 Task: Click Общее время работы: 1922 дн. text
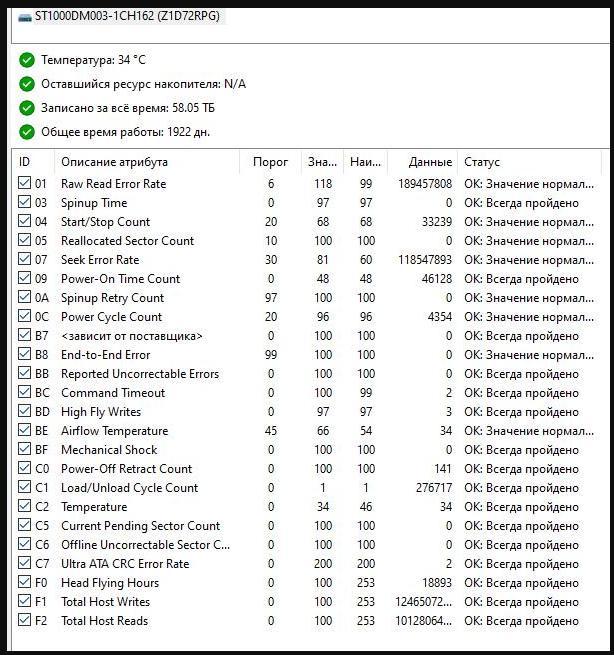pyautogui.click(x=125, y=132)
